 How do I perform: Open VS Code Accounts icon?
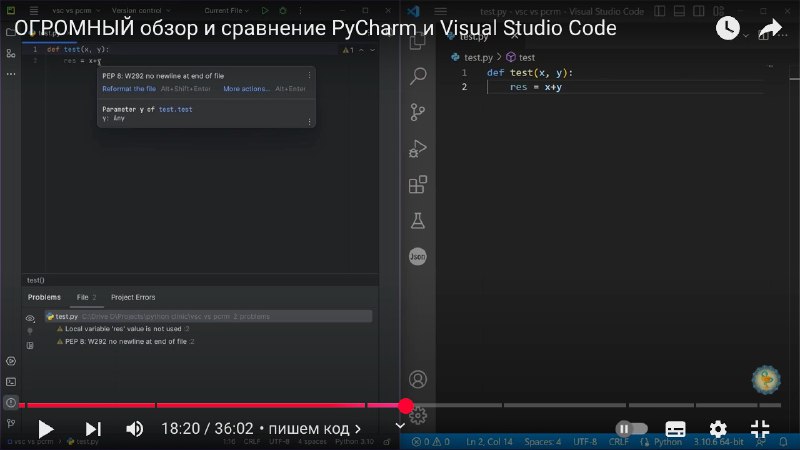[x=418, y=380]
